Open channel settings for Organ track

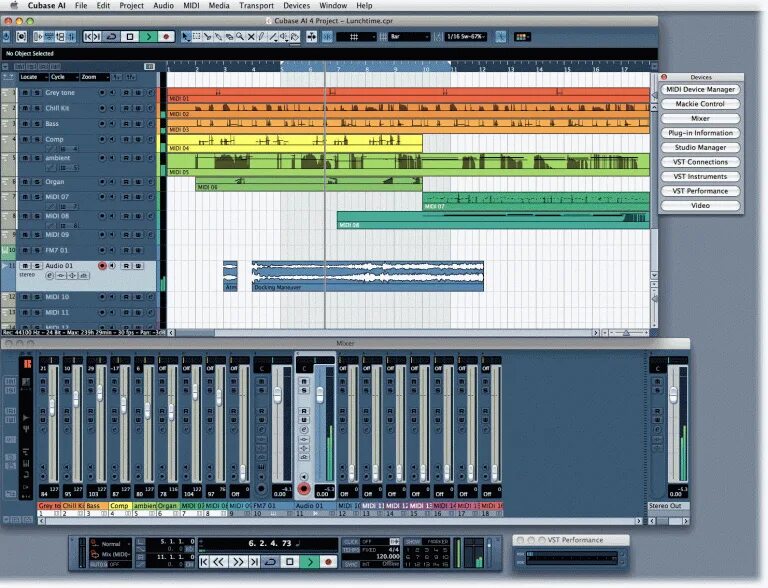(x=150, y=182)
